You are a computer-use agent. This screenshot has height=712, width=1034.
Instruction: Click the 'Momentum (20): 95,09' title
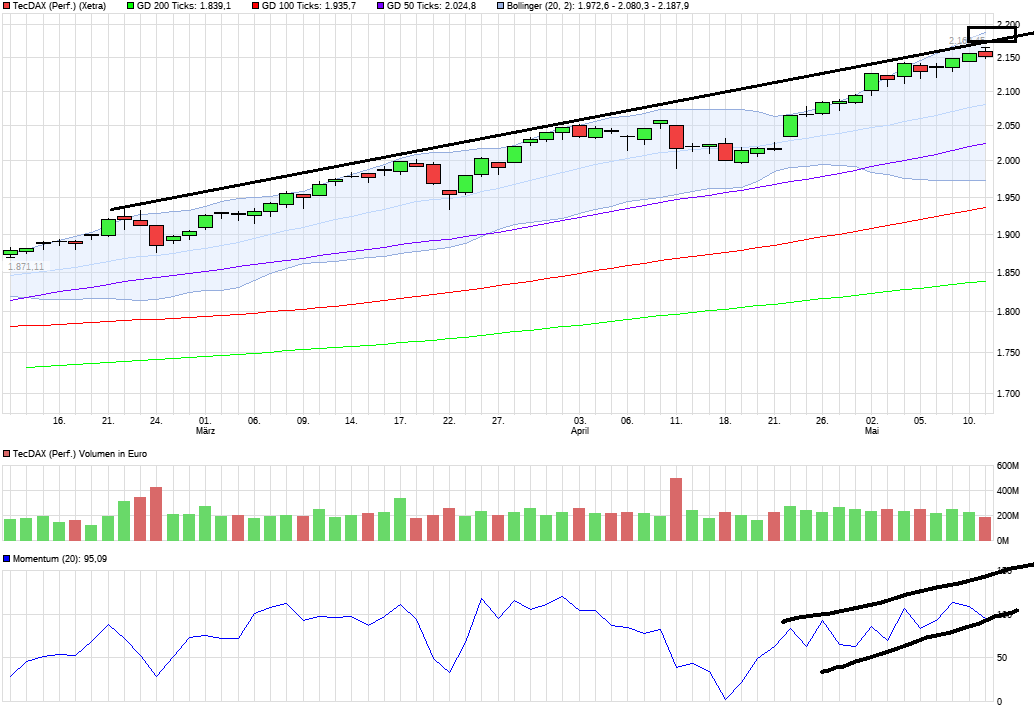[x=60, y=559]
